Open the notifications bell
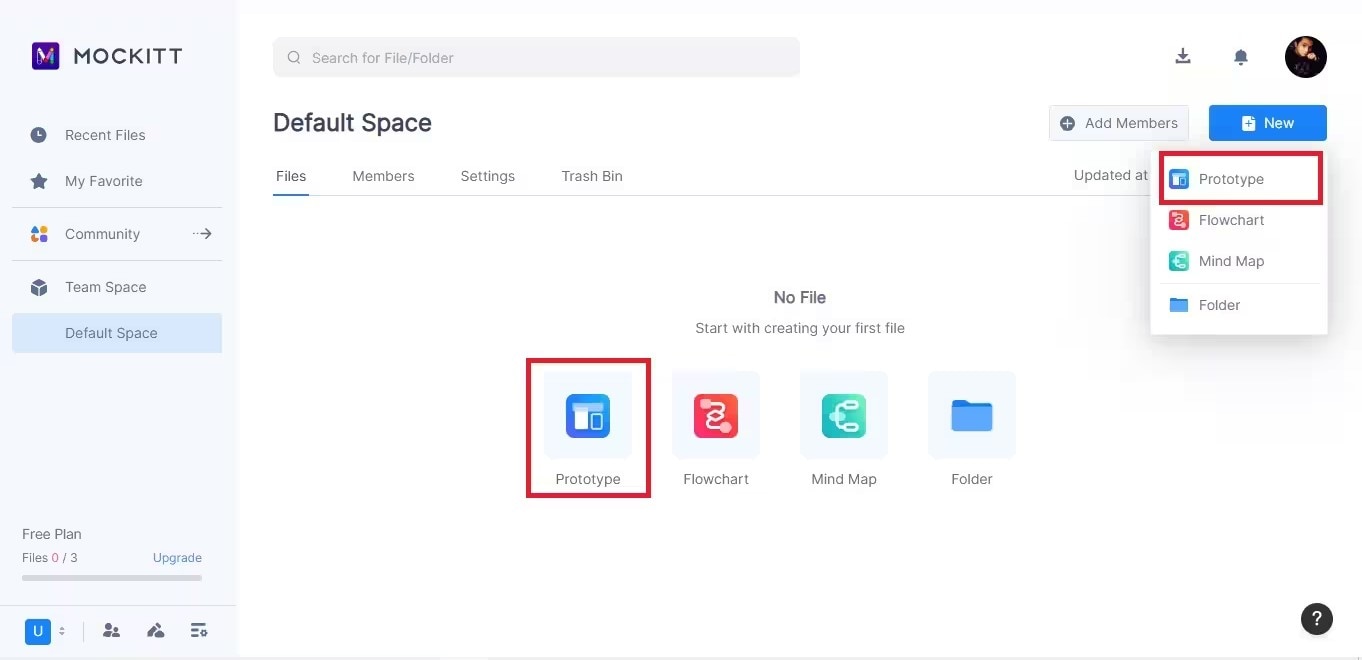1362x660 pixels. 1241,57
